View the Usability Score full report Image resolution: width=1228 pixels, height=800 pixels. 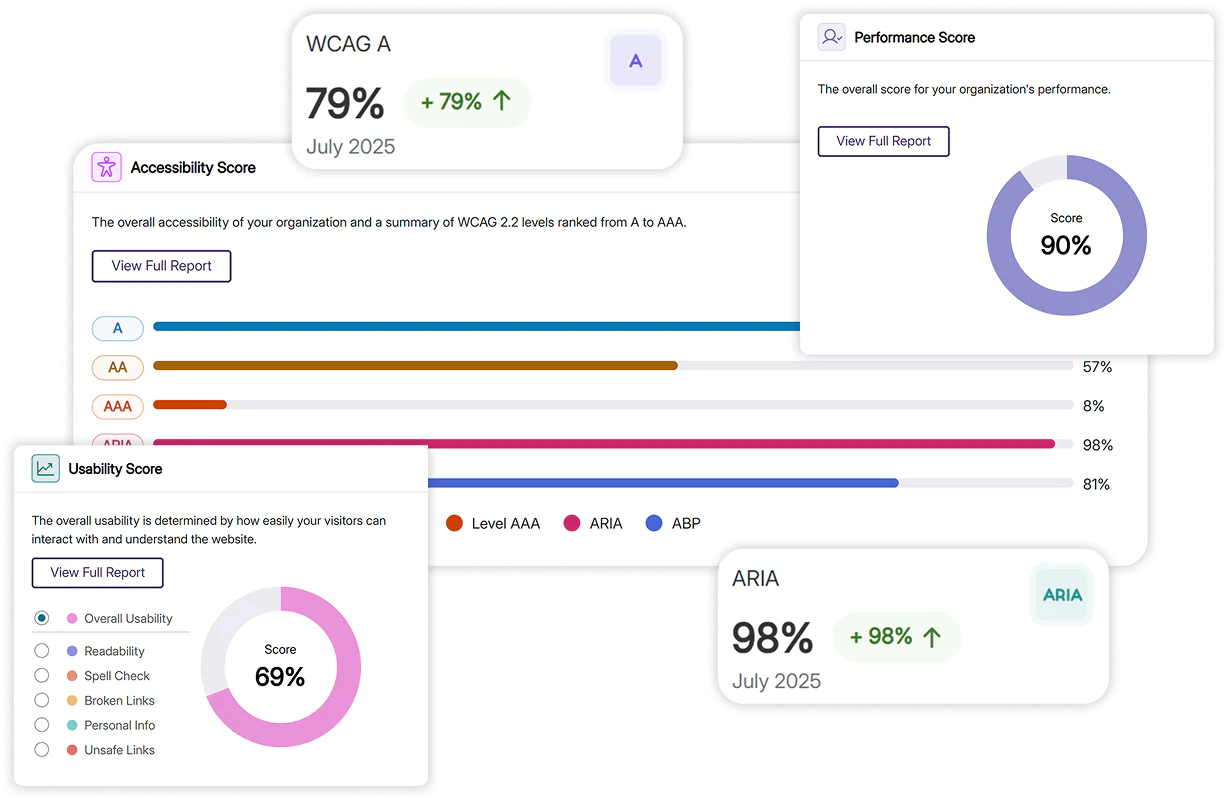coord(98,572)
